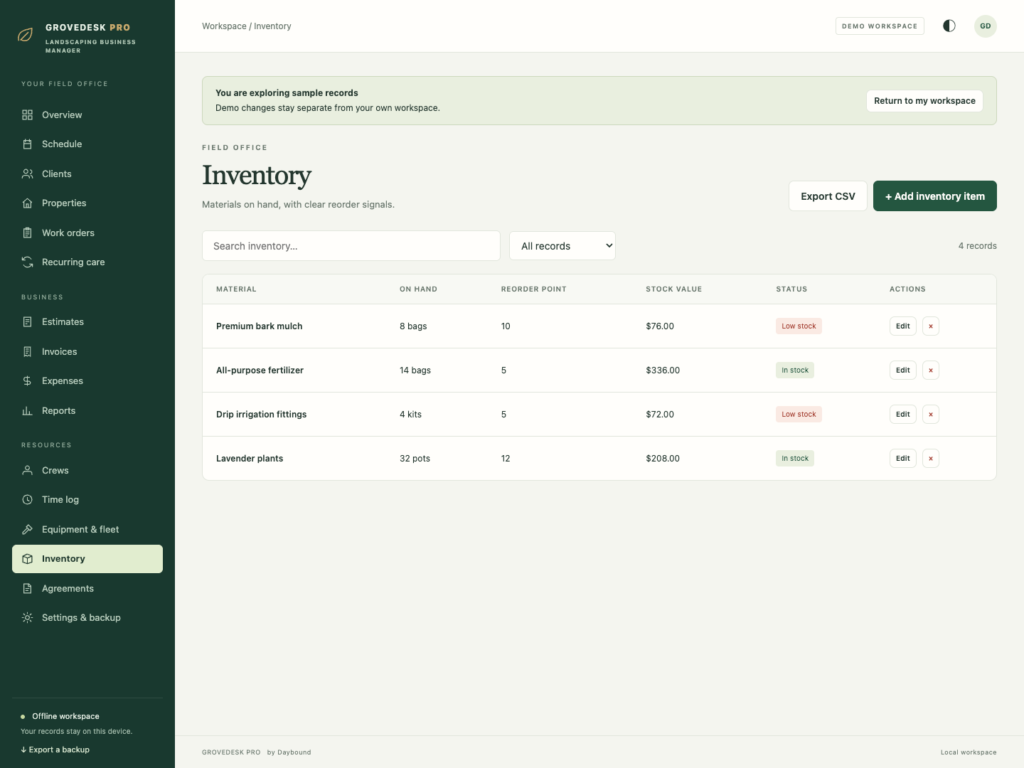This screenshot has width=1024, height=768.
Task: Click the 32 pots on-hand cell
Action: 415,458
